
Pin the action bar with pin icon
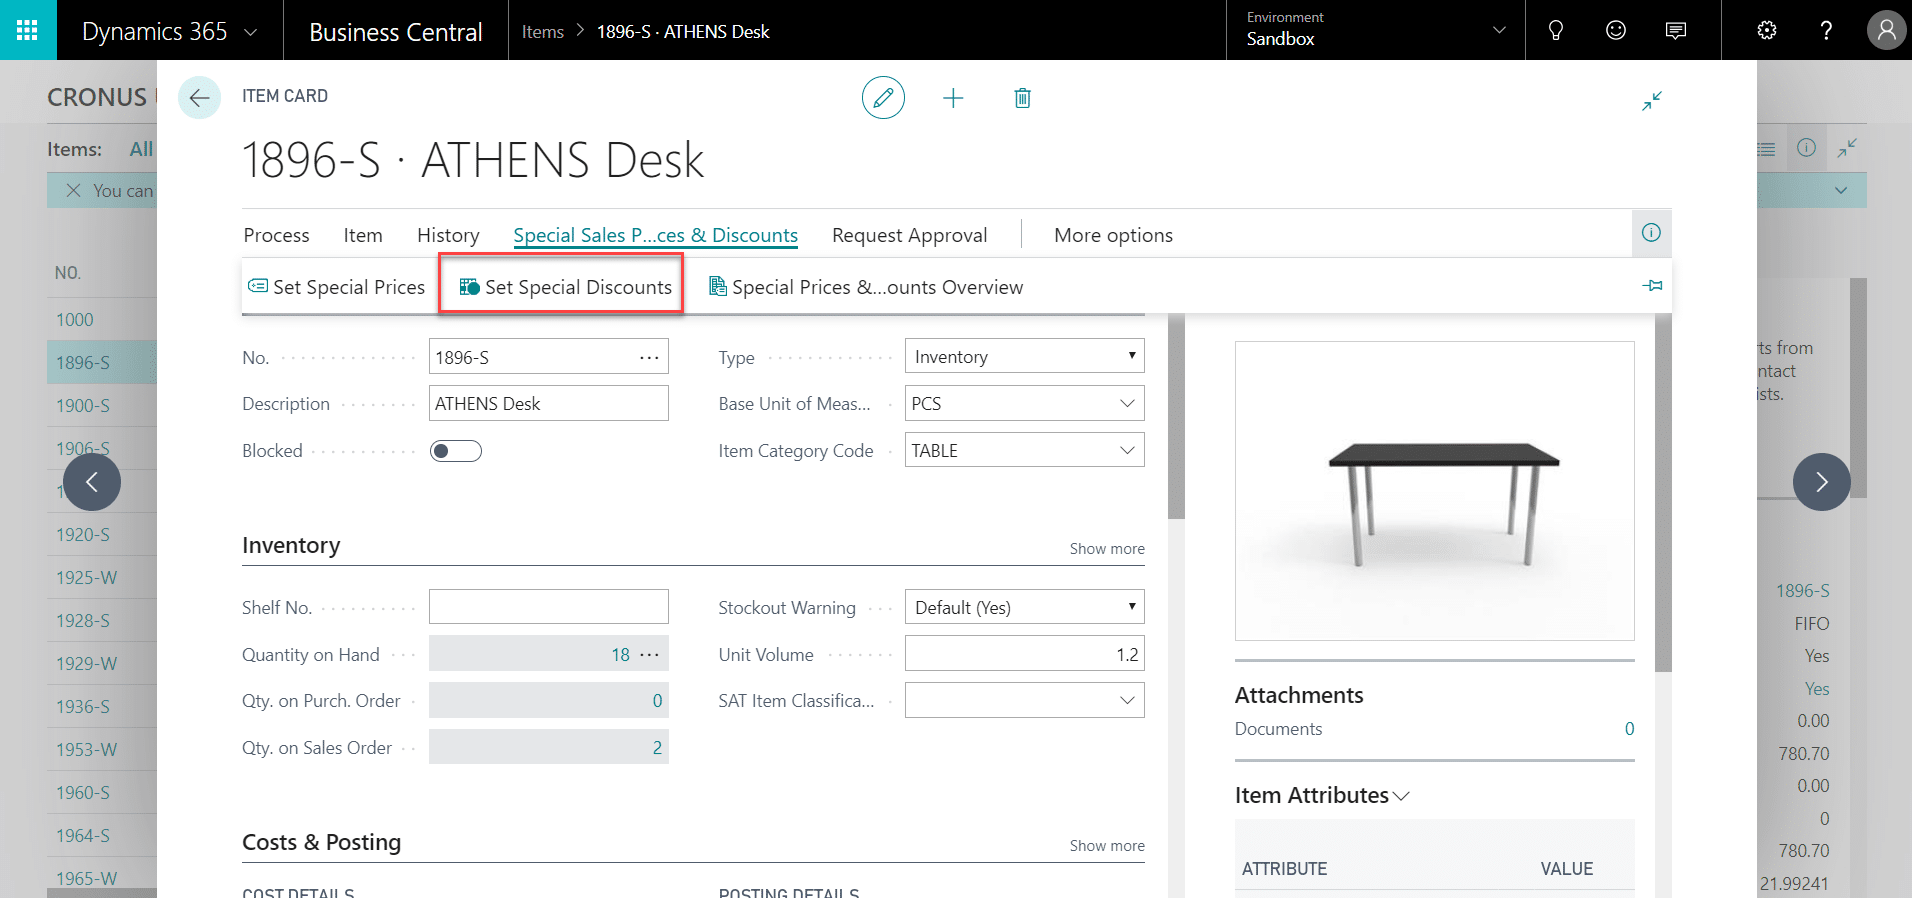(x=1652, y=286)
